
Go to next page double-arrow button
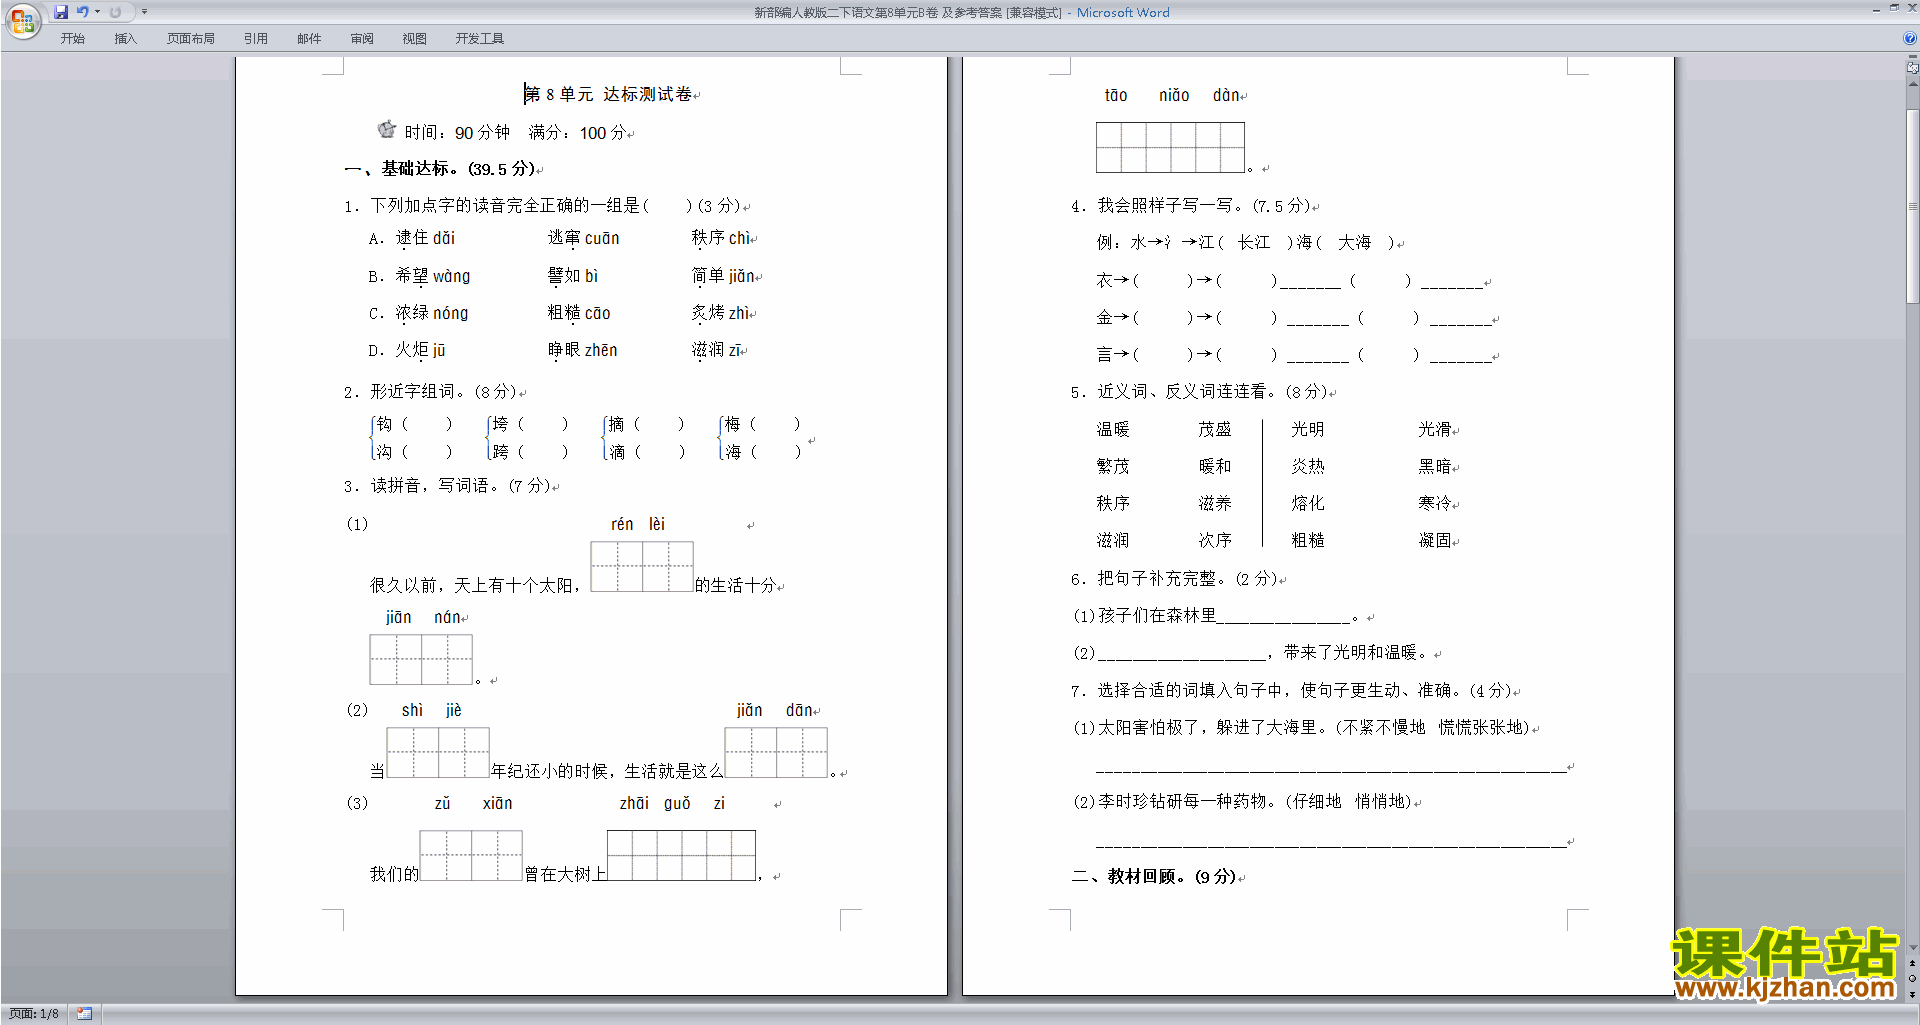[x=1913, y=994]
